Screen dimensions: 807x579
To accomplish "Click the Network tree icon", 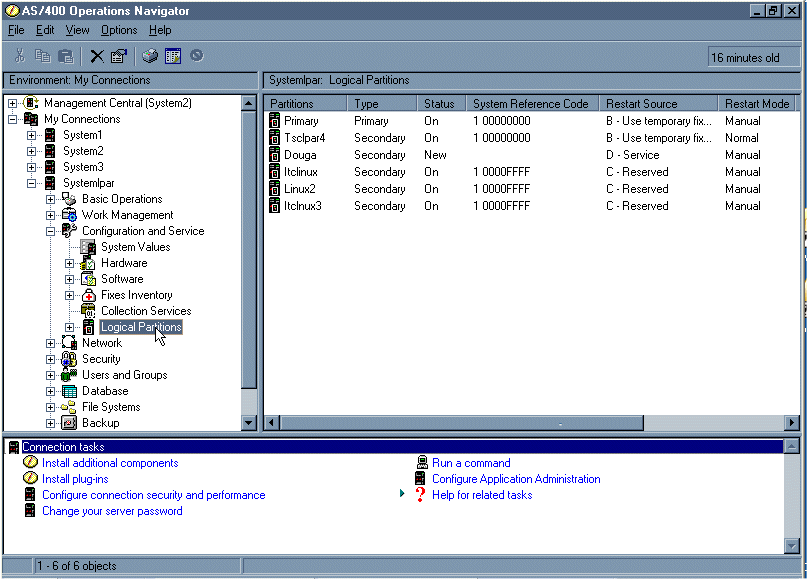I will [x=69, y=343].
